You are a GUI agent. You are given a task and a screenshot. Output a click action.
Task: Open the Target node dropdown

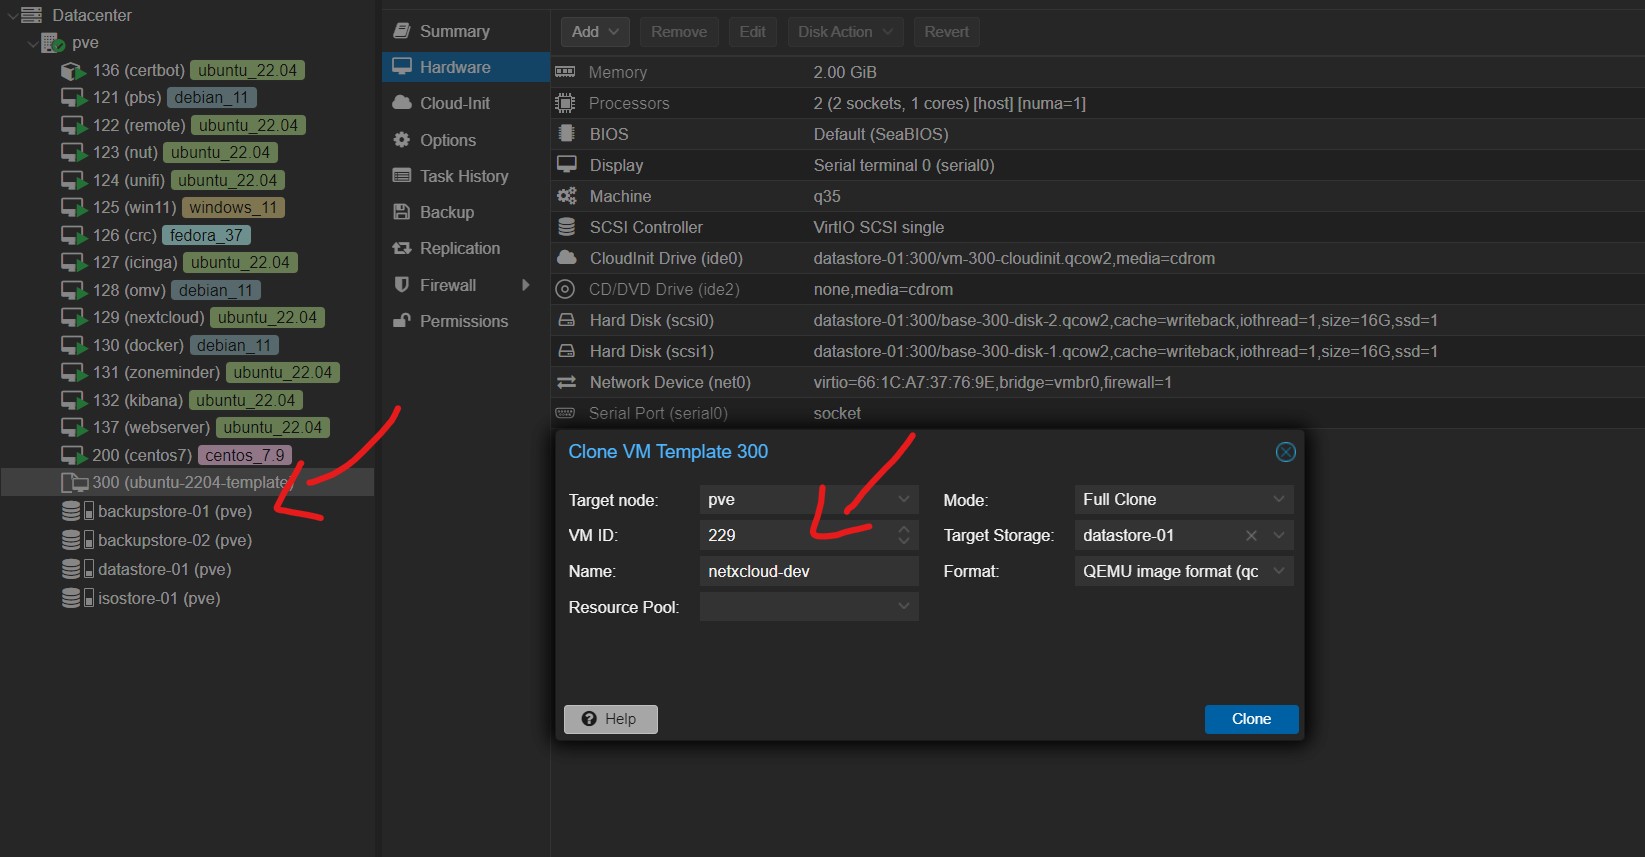click(x=903, y=499)
